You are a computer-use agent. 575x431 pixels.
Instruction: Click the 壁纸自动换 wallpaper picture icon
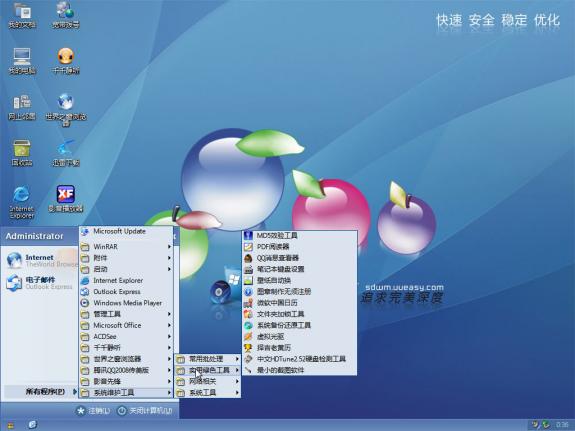[248, 280]
